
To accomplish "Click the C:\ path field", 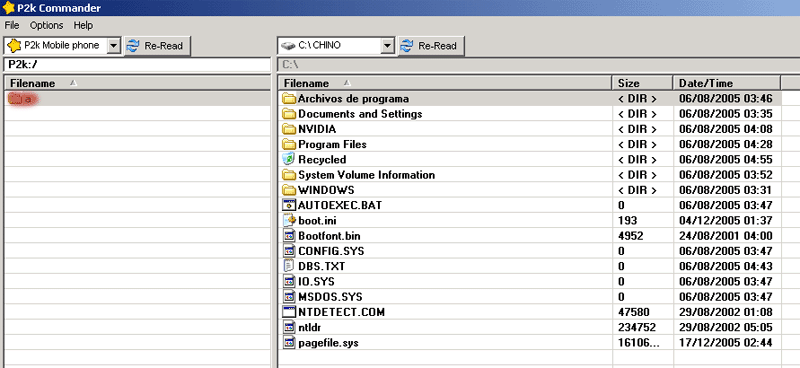I will point(538,65).
